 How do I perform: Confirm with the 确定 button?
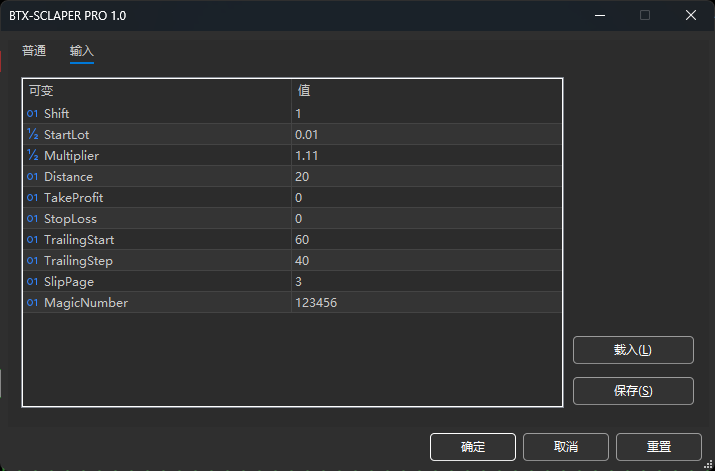473,447
